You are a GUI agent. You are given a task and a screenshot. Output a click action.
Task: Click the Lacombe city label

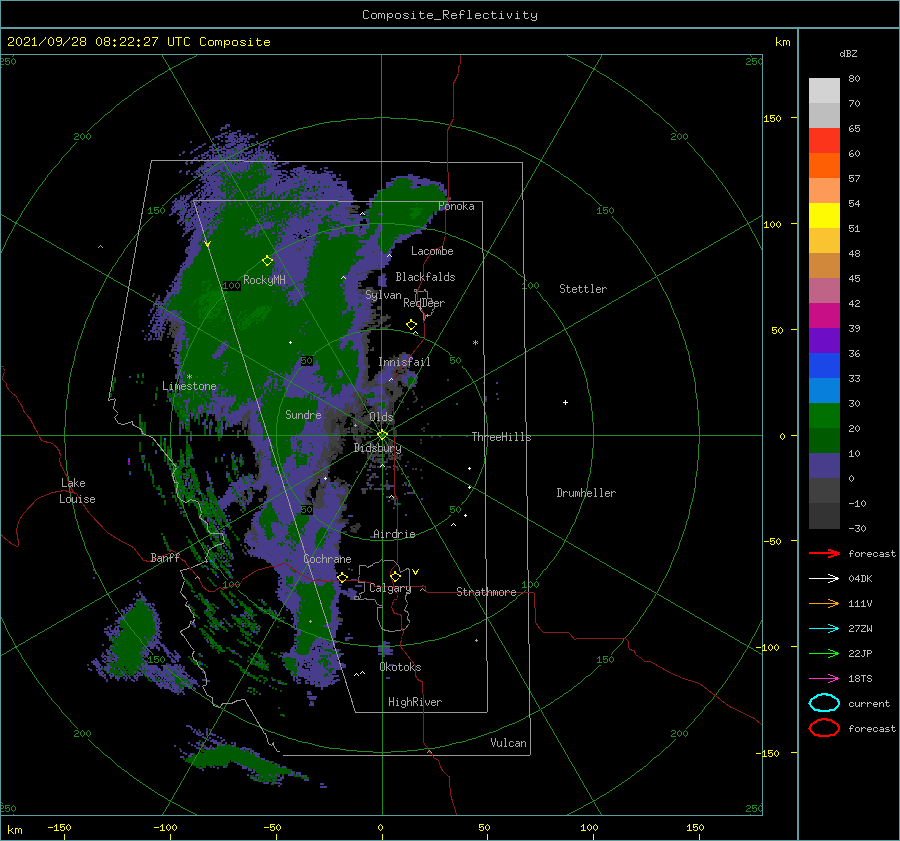[x=432, y=251]
